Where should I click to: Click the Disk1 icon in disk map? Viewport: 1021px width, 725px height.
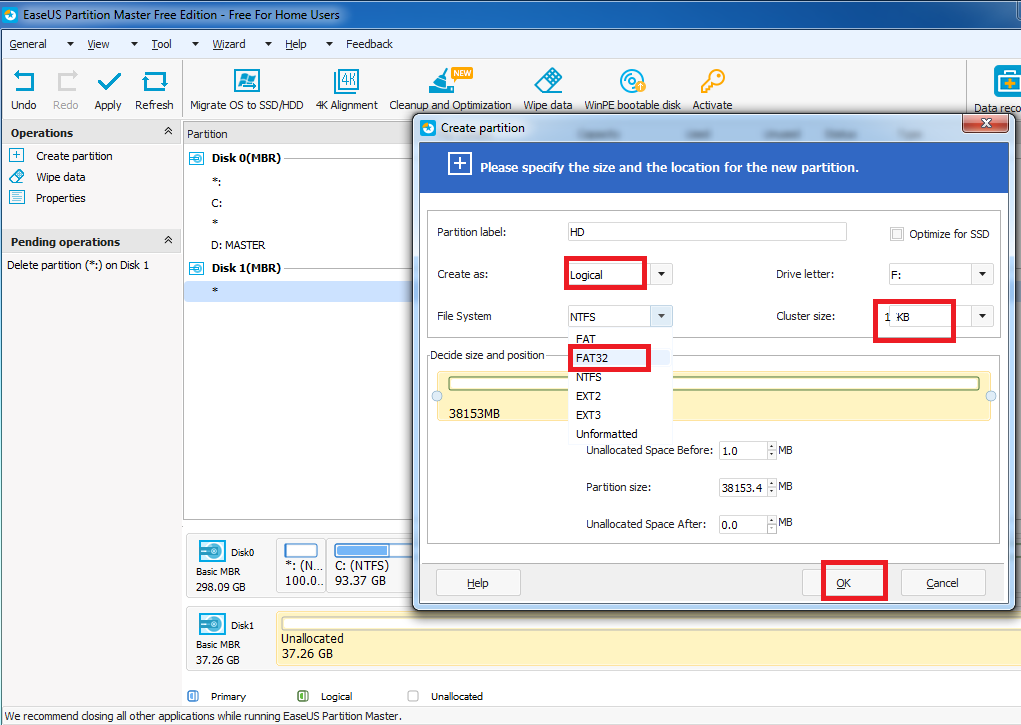[212, 625]
